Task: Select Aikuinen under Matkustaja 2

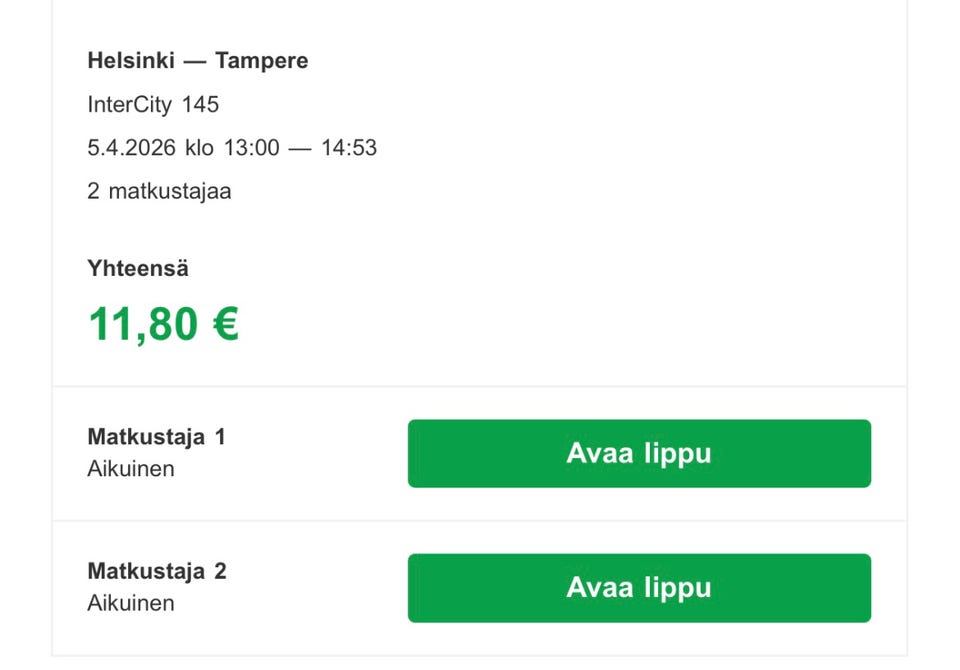Action: tap(131, 603)
